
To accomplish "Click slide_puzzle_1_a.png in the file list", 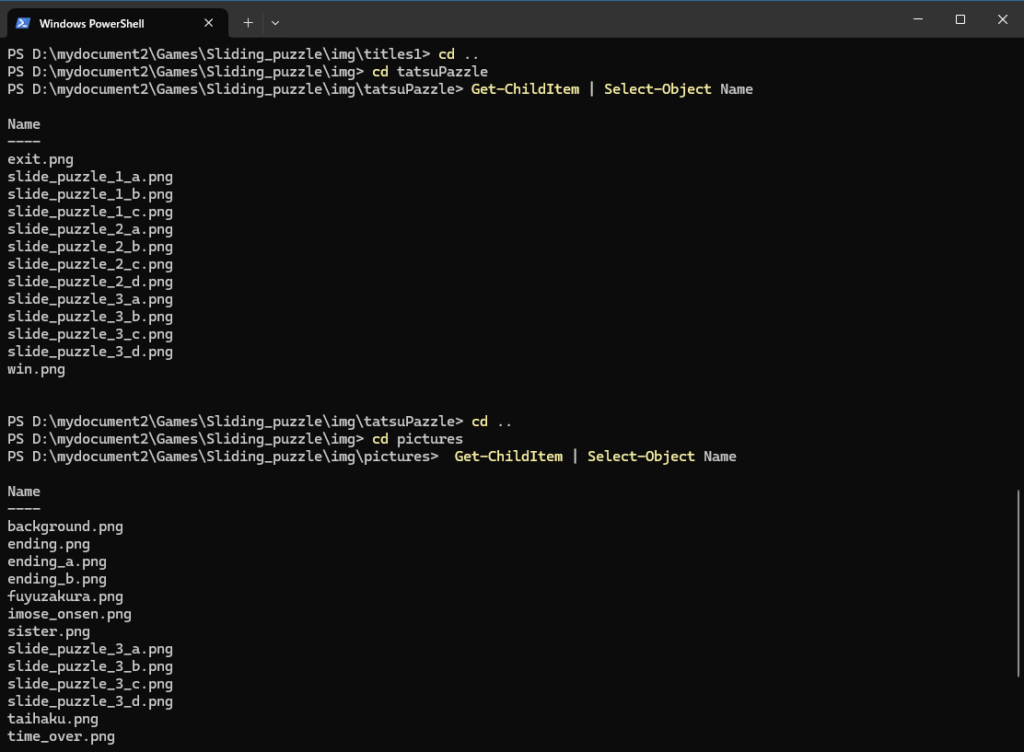I will 90,177.
